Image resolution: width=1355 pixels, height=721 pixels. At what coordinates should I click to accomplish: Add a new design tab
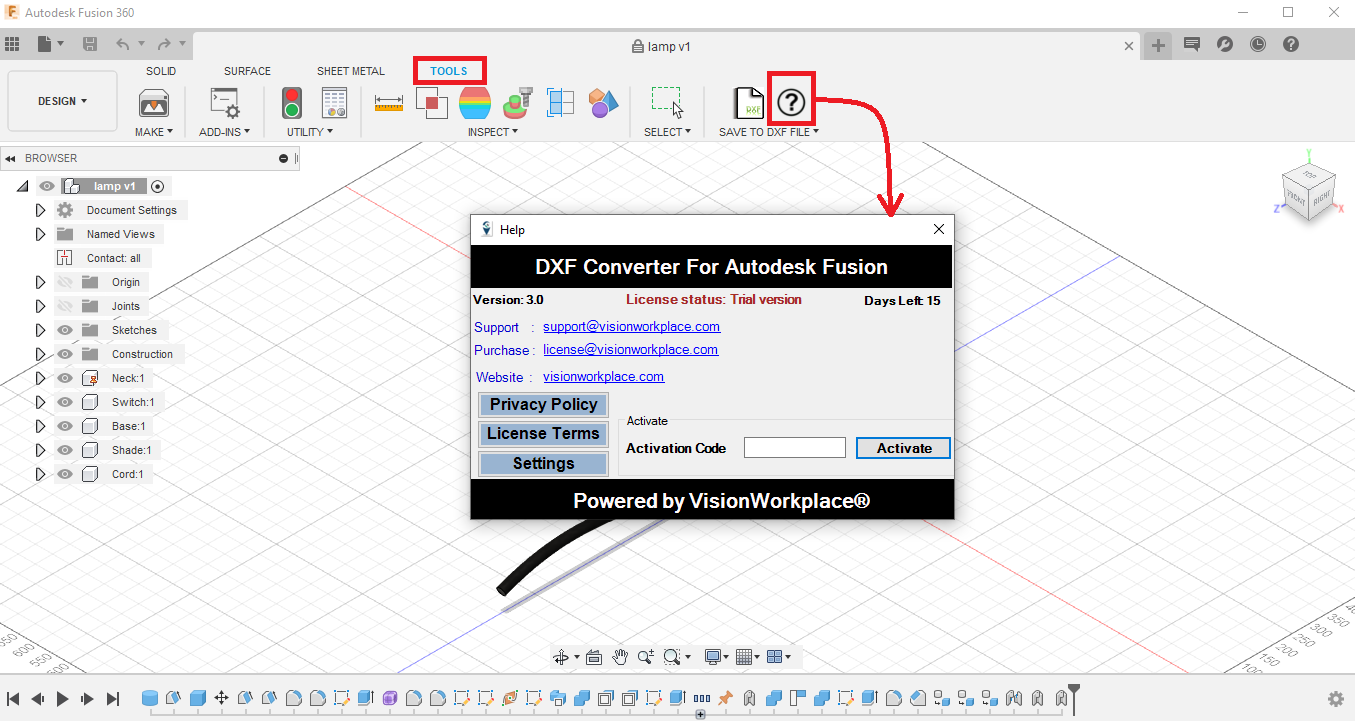(x=1158, y=45)
